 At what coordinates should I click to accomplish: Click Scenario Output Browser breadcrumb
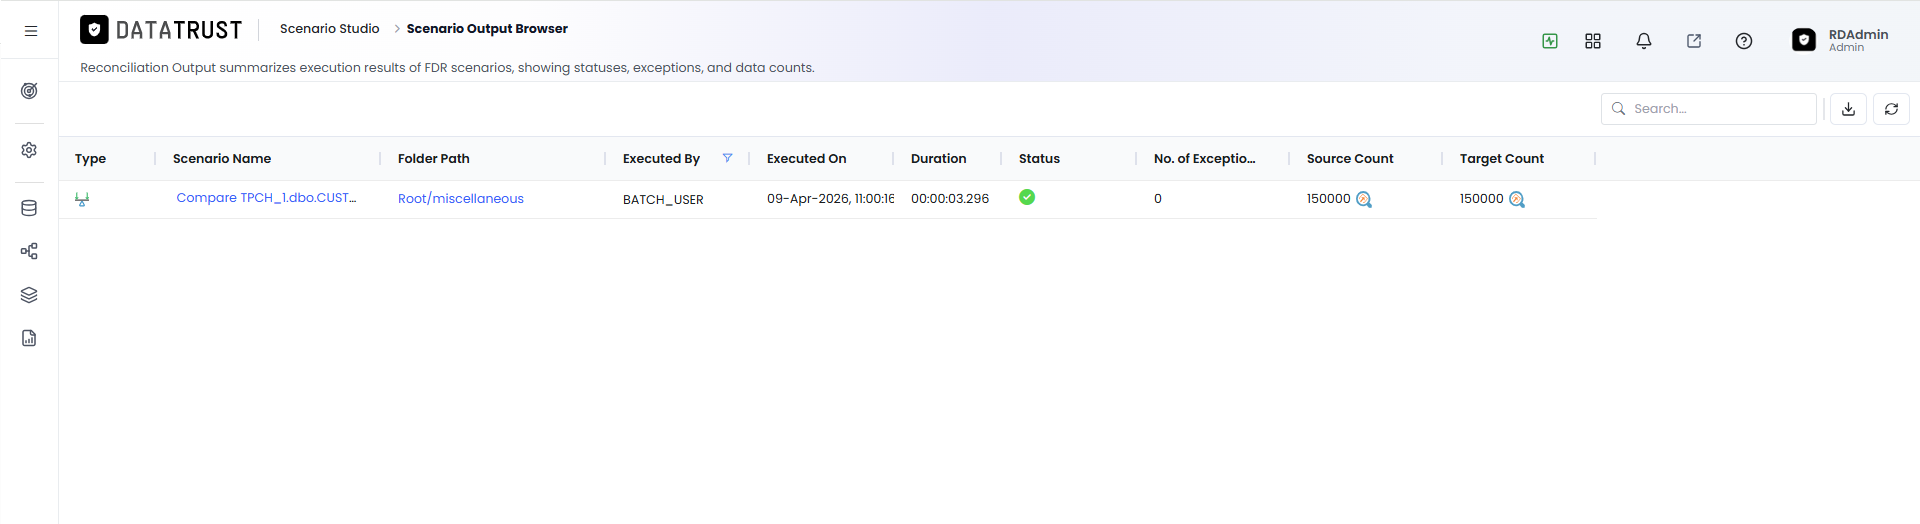click(487, 29)
